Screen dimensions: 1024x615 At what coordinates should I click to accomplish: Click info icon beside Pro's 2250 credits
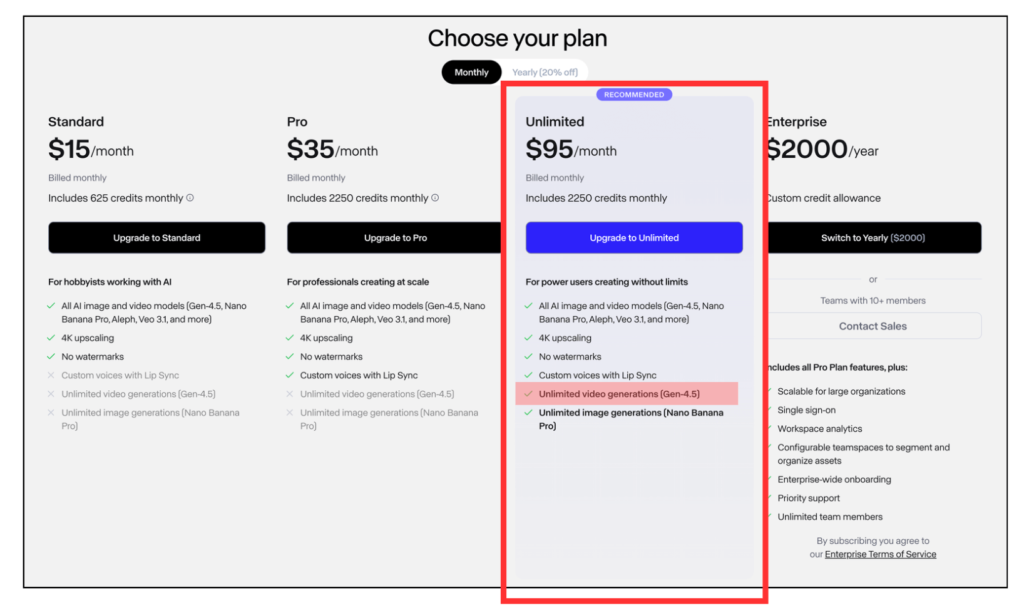pos(435,198)
